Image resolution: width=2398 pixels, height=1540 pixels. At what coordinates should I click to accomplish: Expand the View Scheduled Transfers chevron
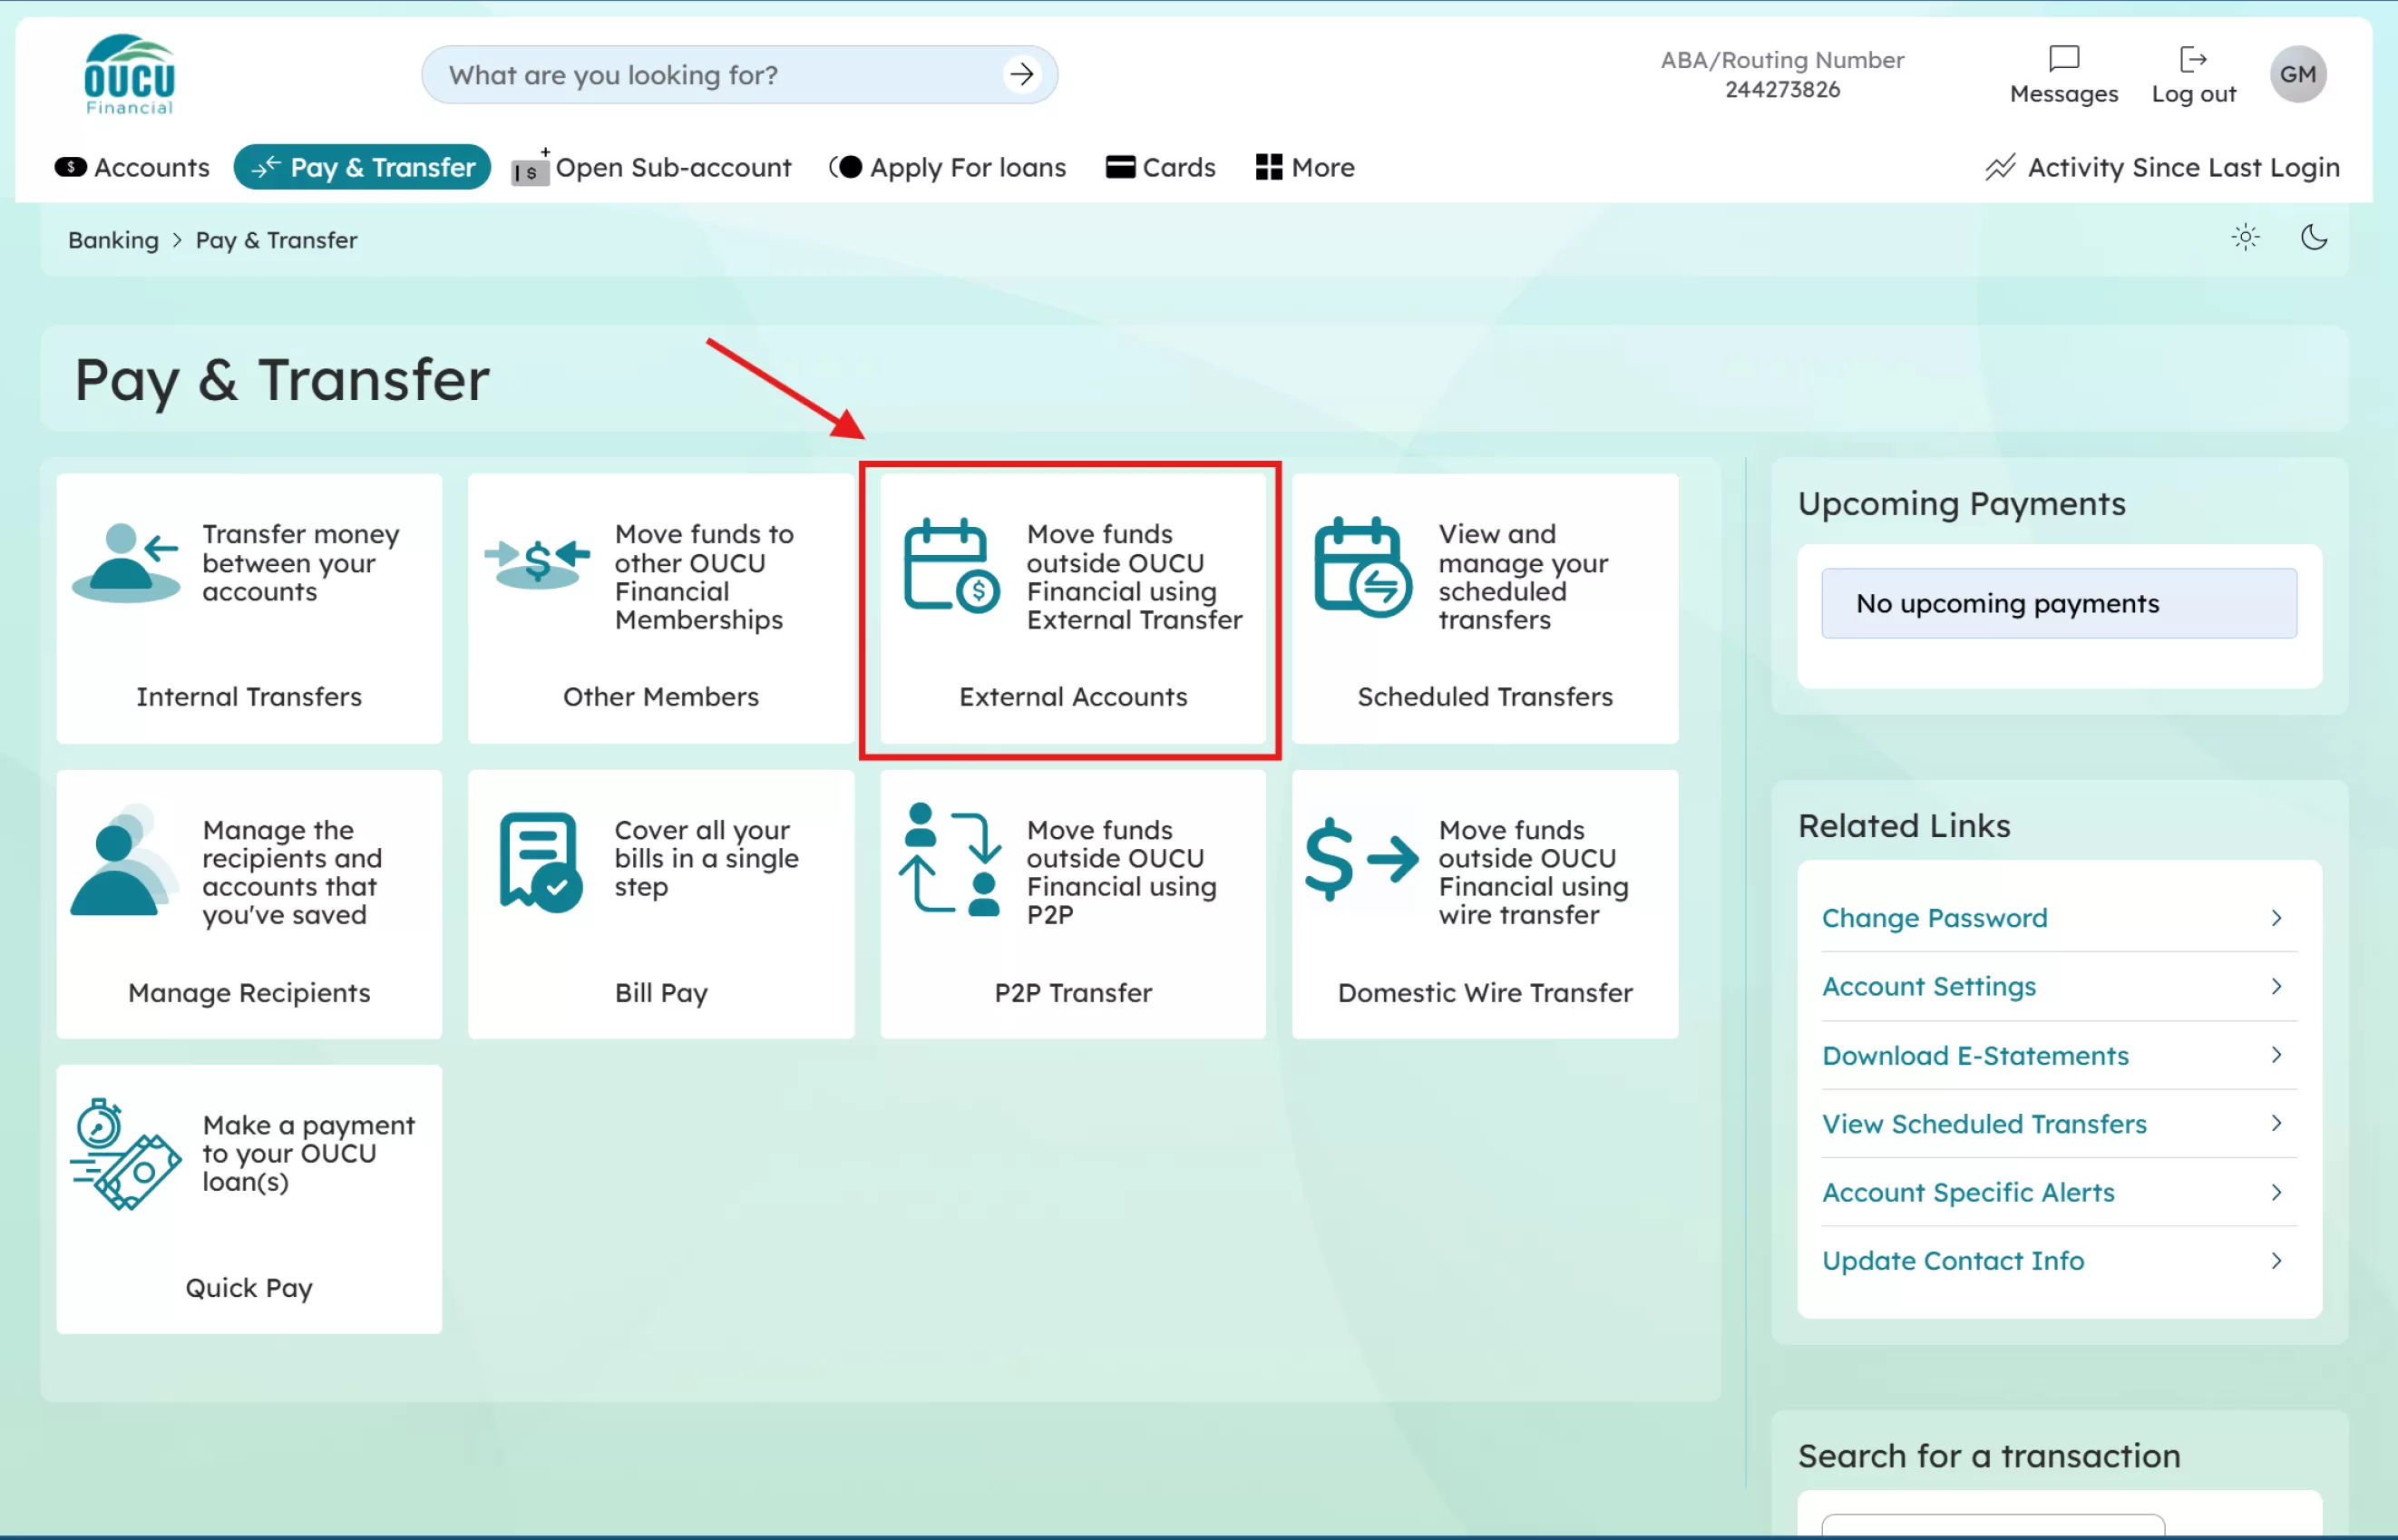point(2276,1123)
